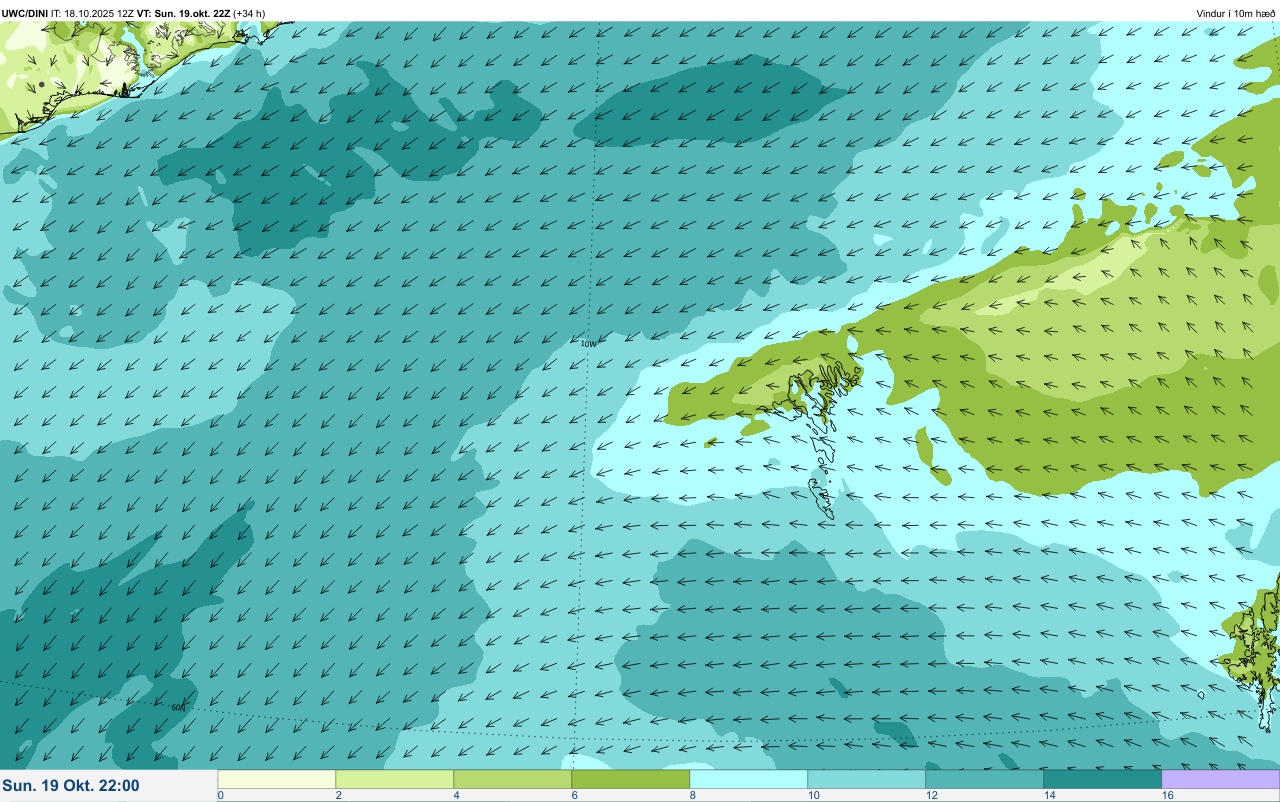
Task: Click the legend value '2'
Action: click(x=338, y=795)
